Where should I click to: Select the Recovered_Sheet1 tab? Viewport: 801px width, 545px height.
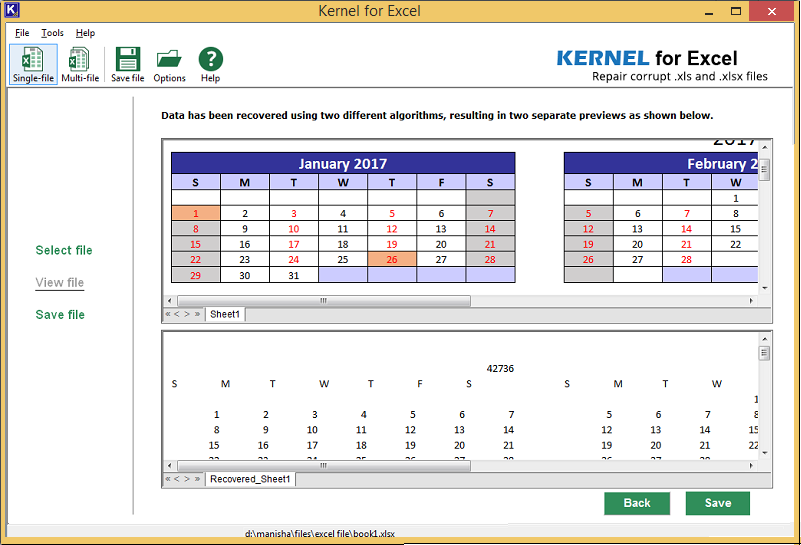point(250,479)
